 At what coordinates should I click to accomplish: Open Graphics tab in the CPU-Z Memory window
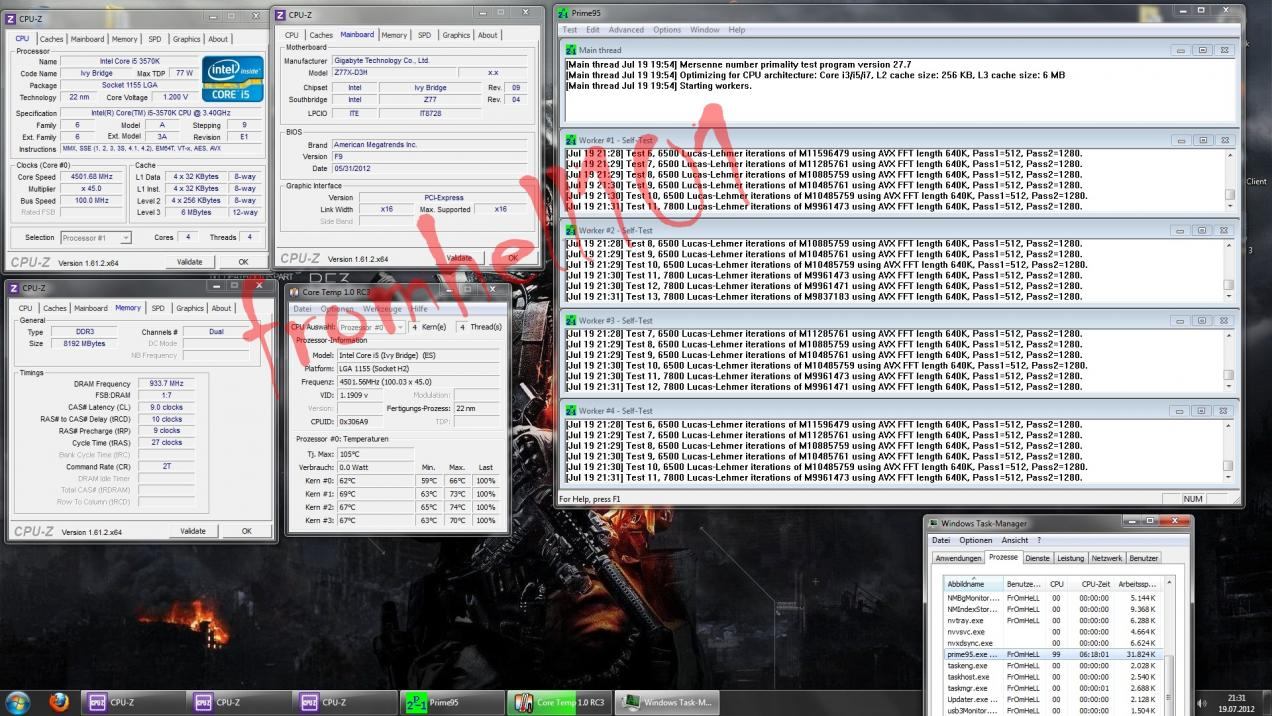point(190,308)
